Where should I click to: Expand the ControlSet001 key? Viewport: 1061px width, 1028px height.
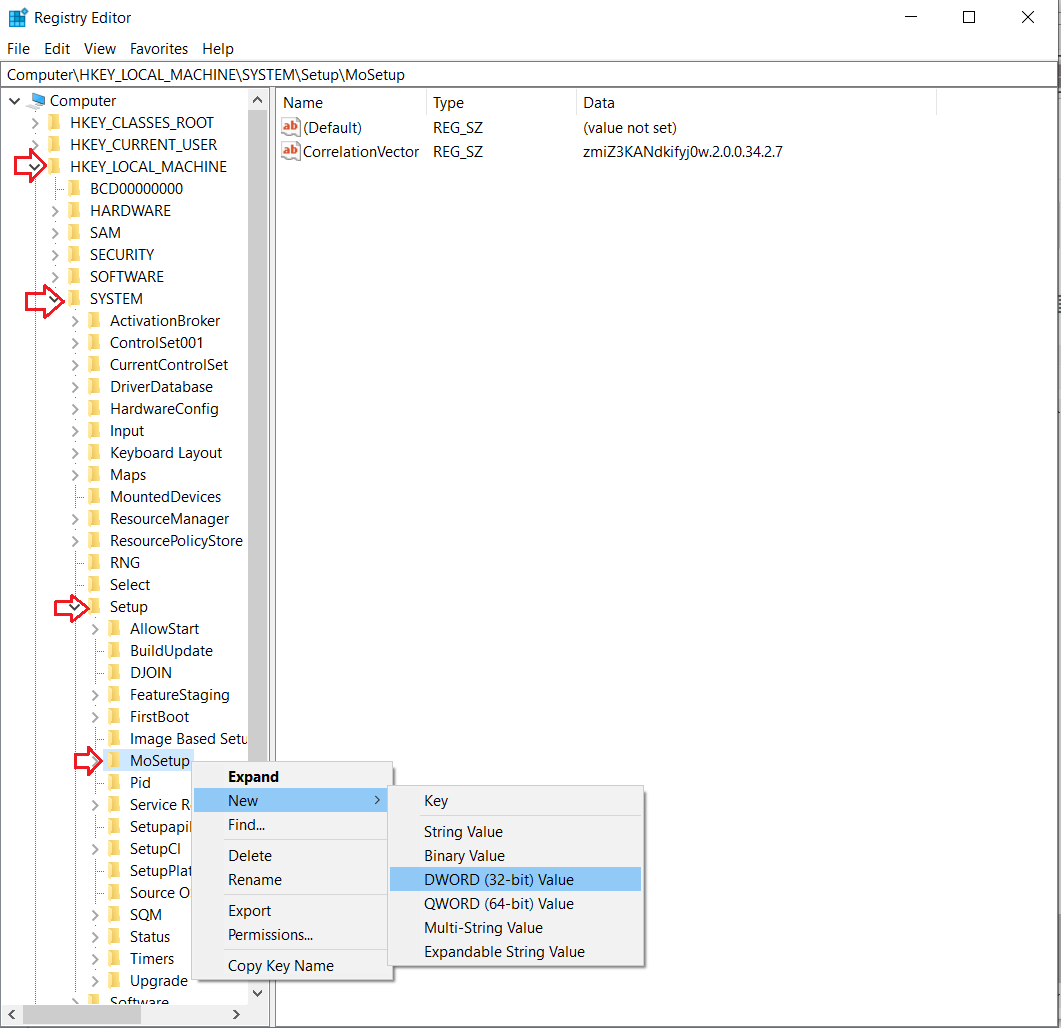pos(75,343)
